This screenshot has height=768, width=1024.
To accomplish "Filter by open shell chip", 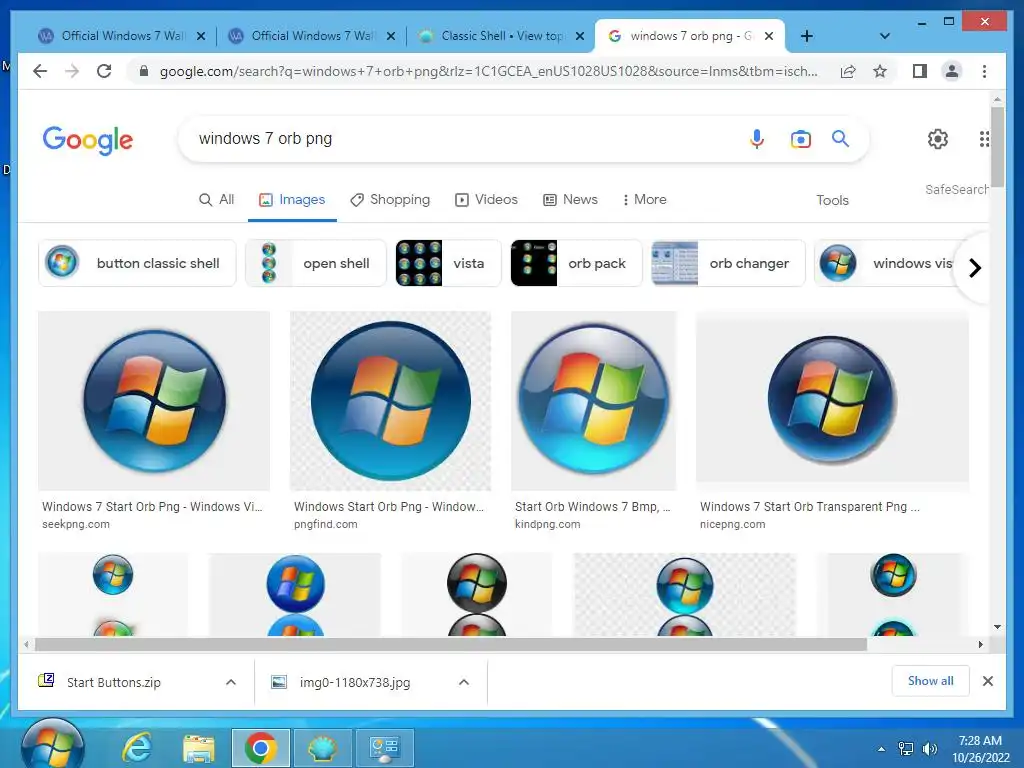I will coord(316,263).
